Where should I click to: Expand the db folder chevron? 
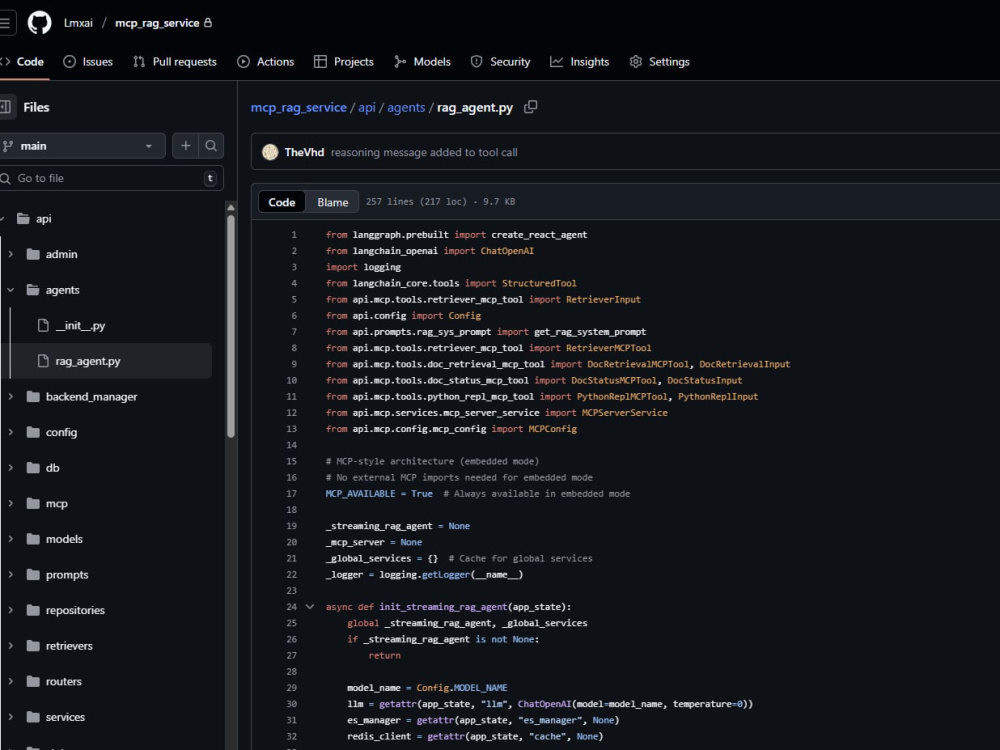[11, 467]
